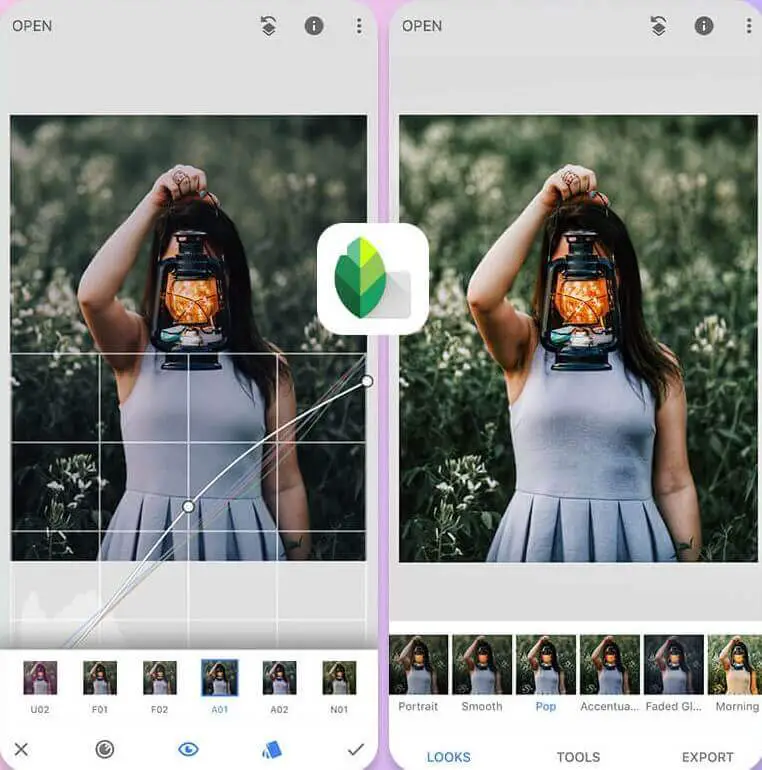
Task: Select the A01 curve preset thumbnail
Action: tap(219, 678)
